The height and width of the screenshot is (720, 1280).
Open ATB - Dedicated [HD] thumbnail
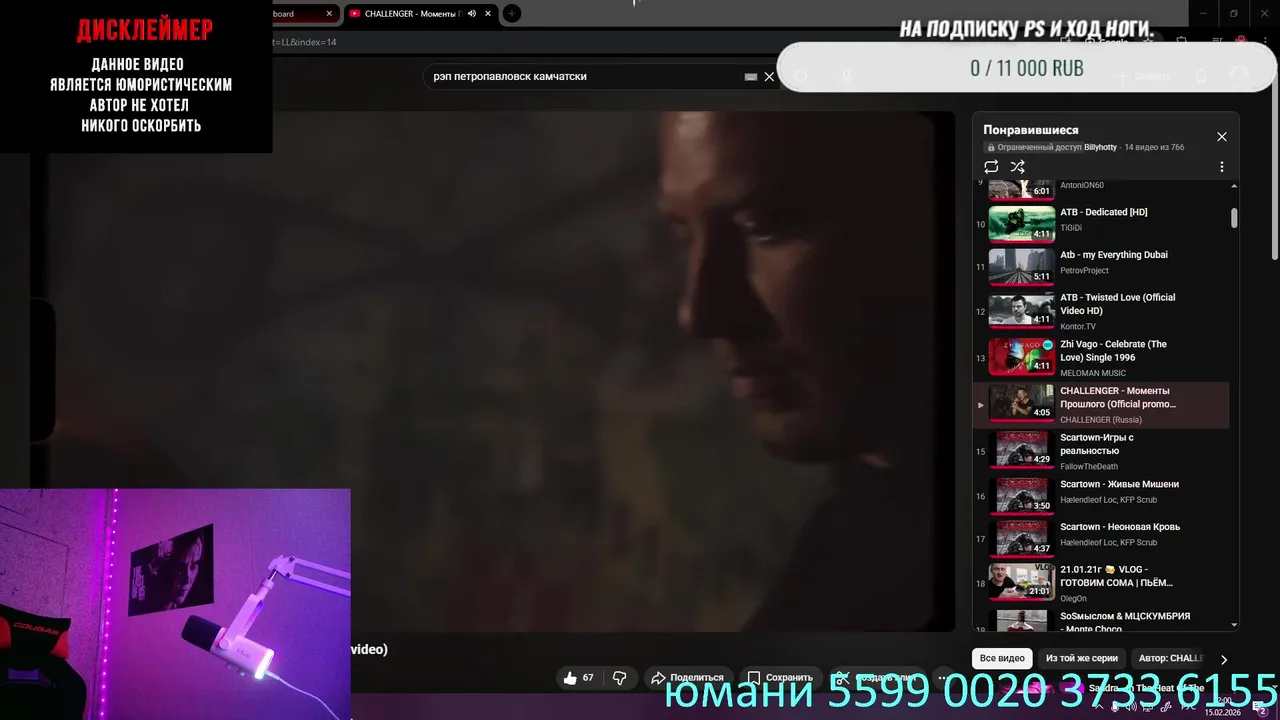pyautogui.click(x=1022, y=224)
